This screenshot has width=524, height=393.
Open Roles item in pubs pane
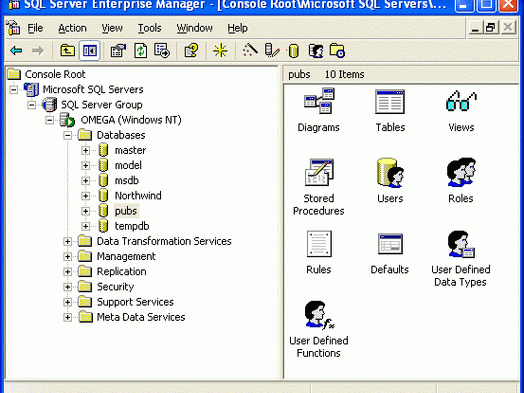point(461,181)
